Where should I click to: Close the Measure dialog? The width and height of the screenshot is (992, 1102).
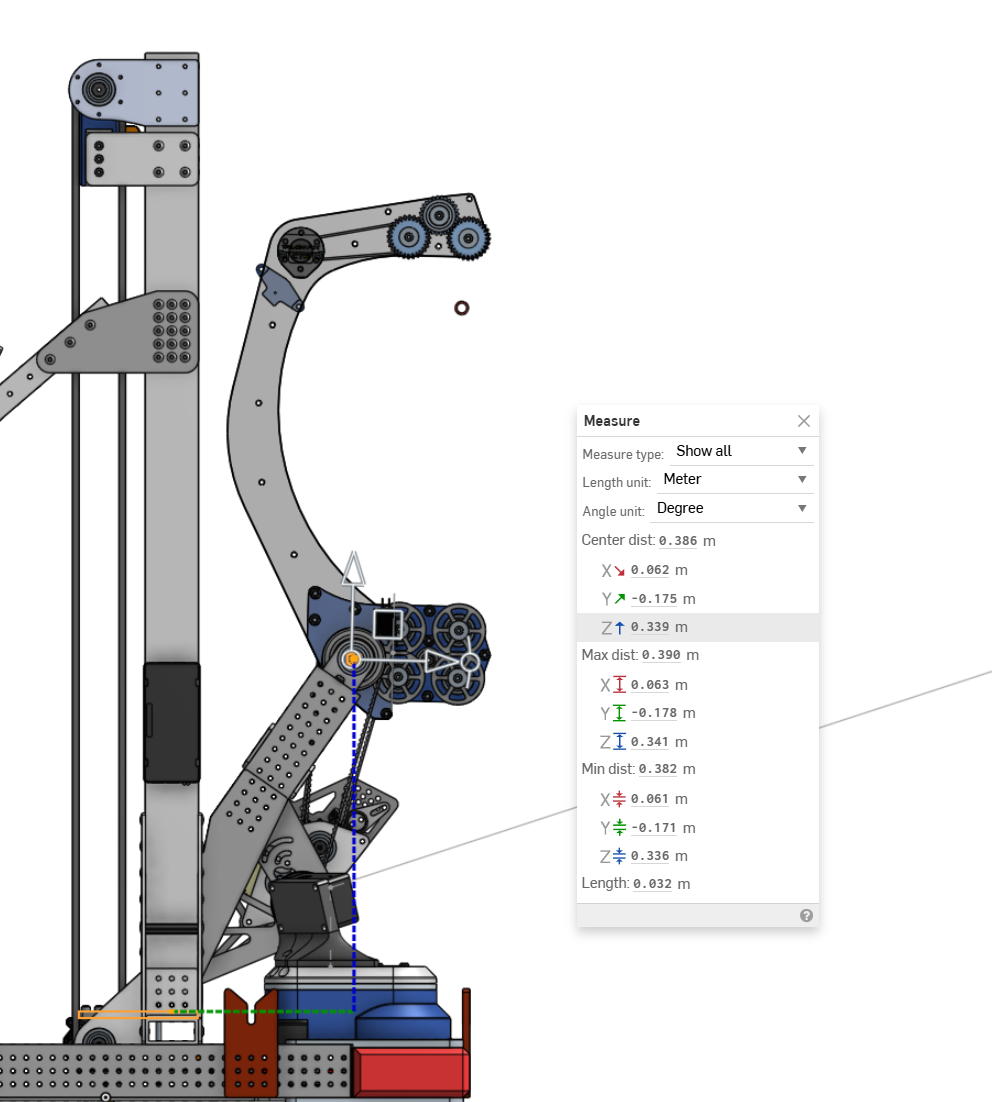[x=803, y=421]
